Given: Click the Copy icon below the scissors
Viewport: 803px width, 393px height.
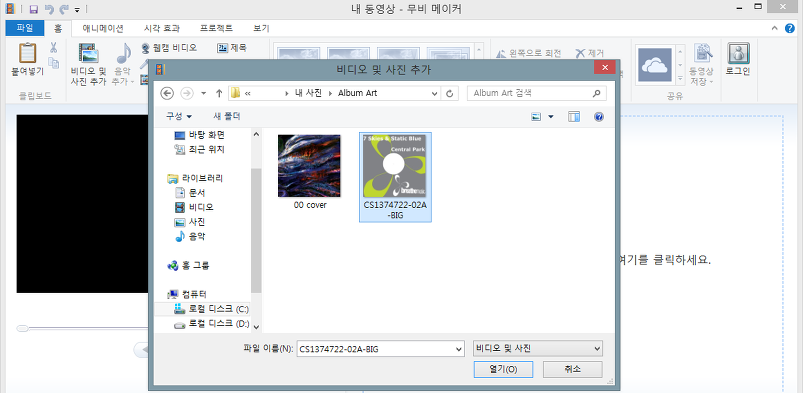Looking at the screenshot, I should click(53, 63).
